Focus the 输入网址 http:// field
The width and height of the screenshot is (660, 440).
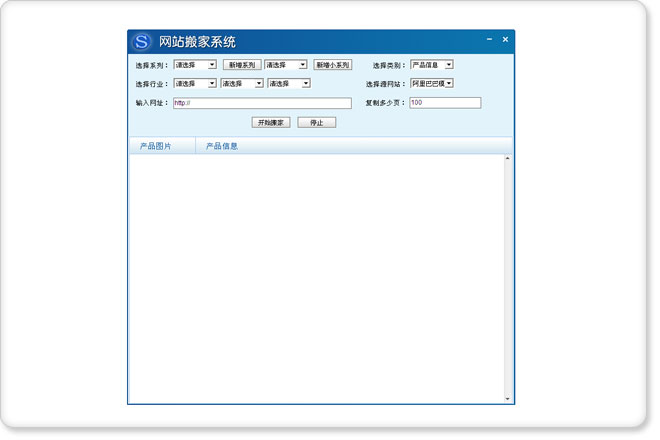pyautogui.click(x=261, y=103)
